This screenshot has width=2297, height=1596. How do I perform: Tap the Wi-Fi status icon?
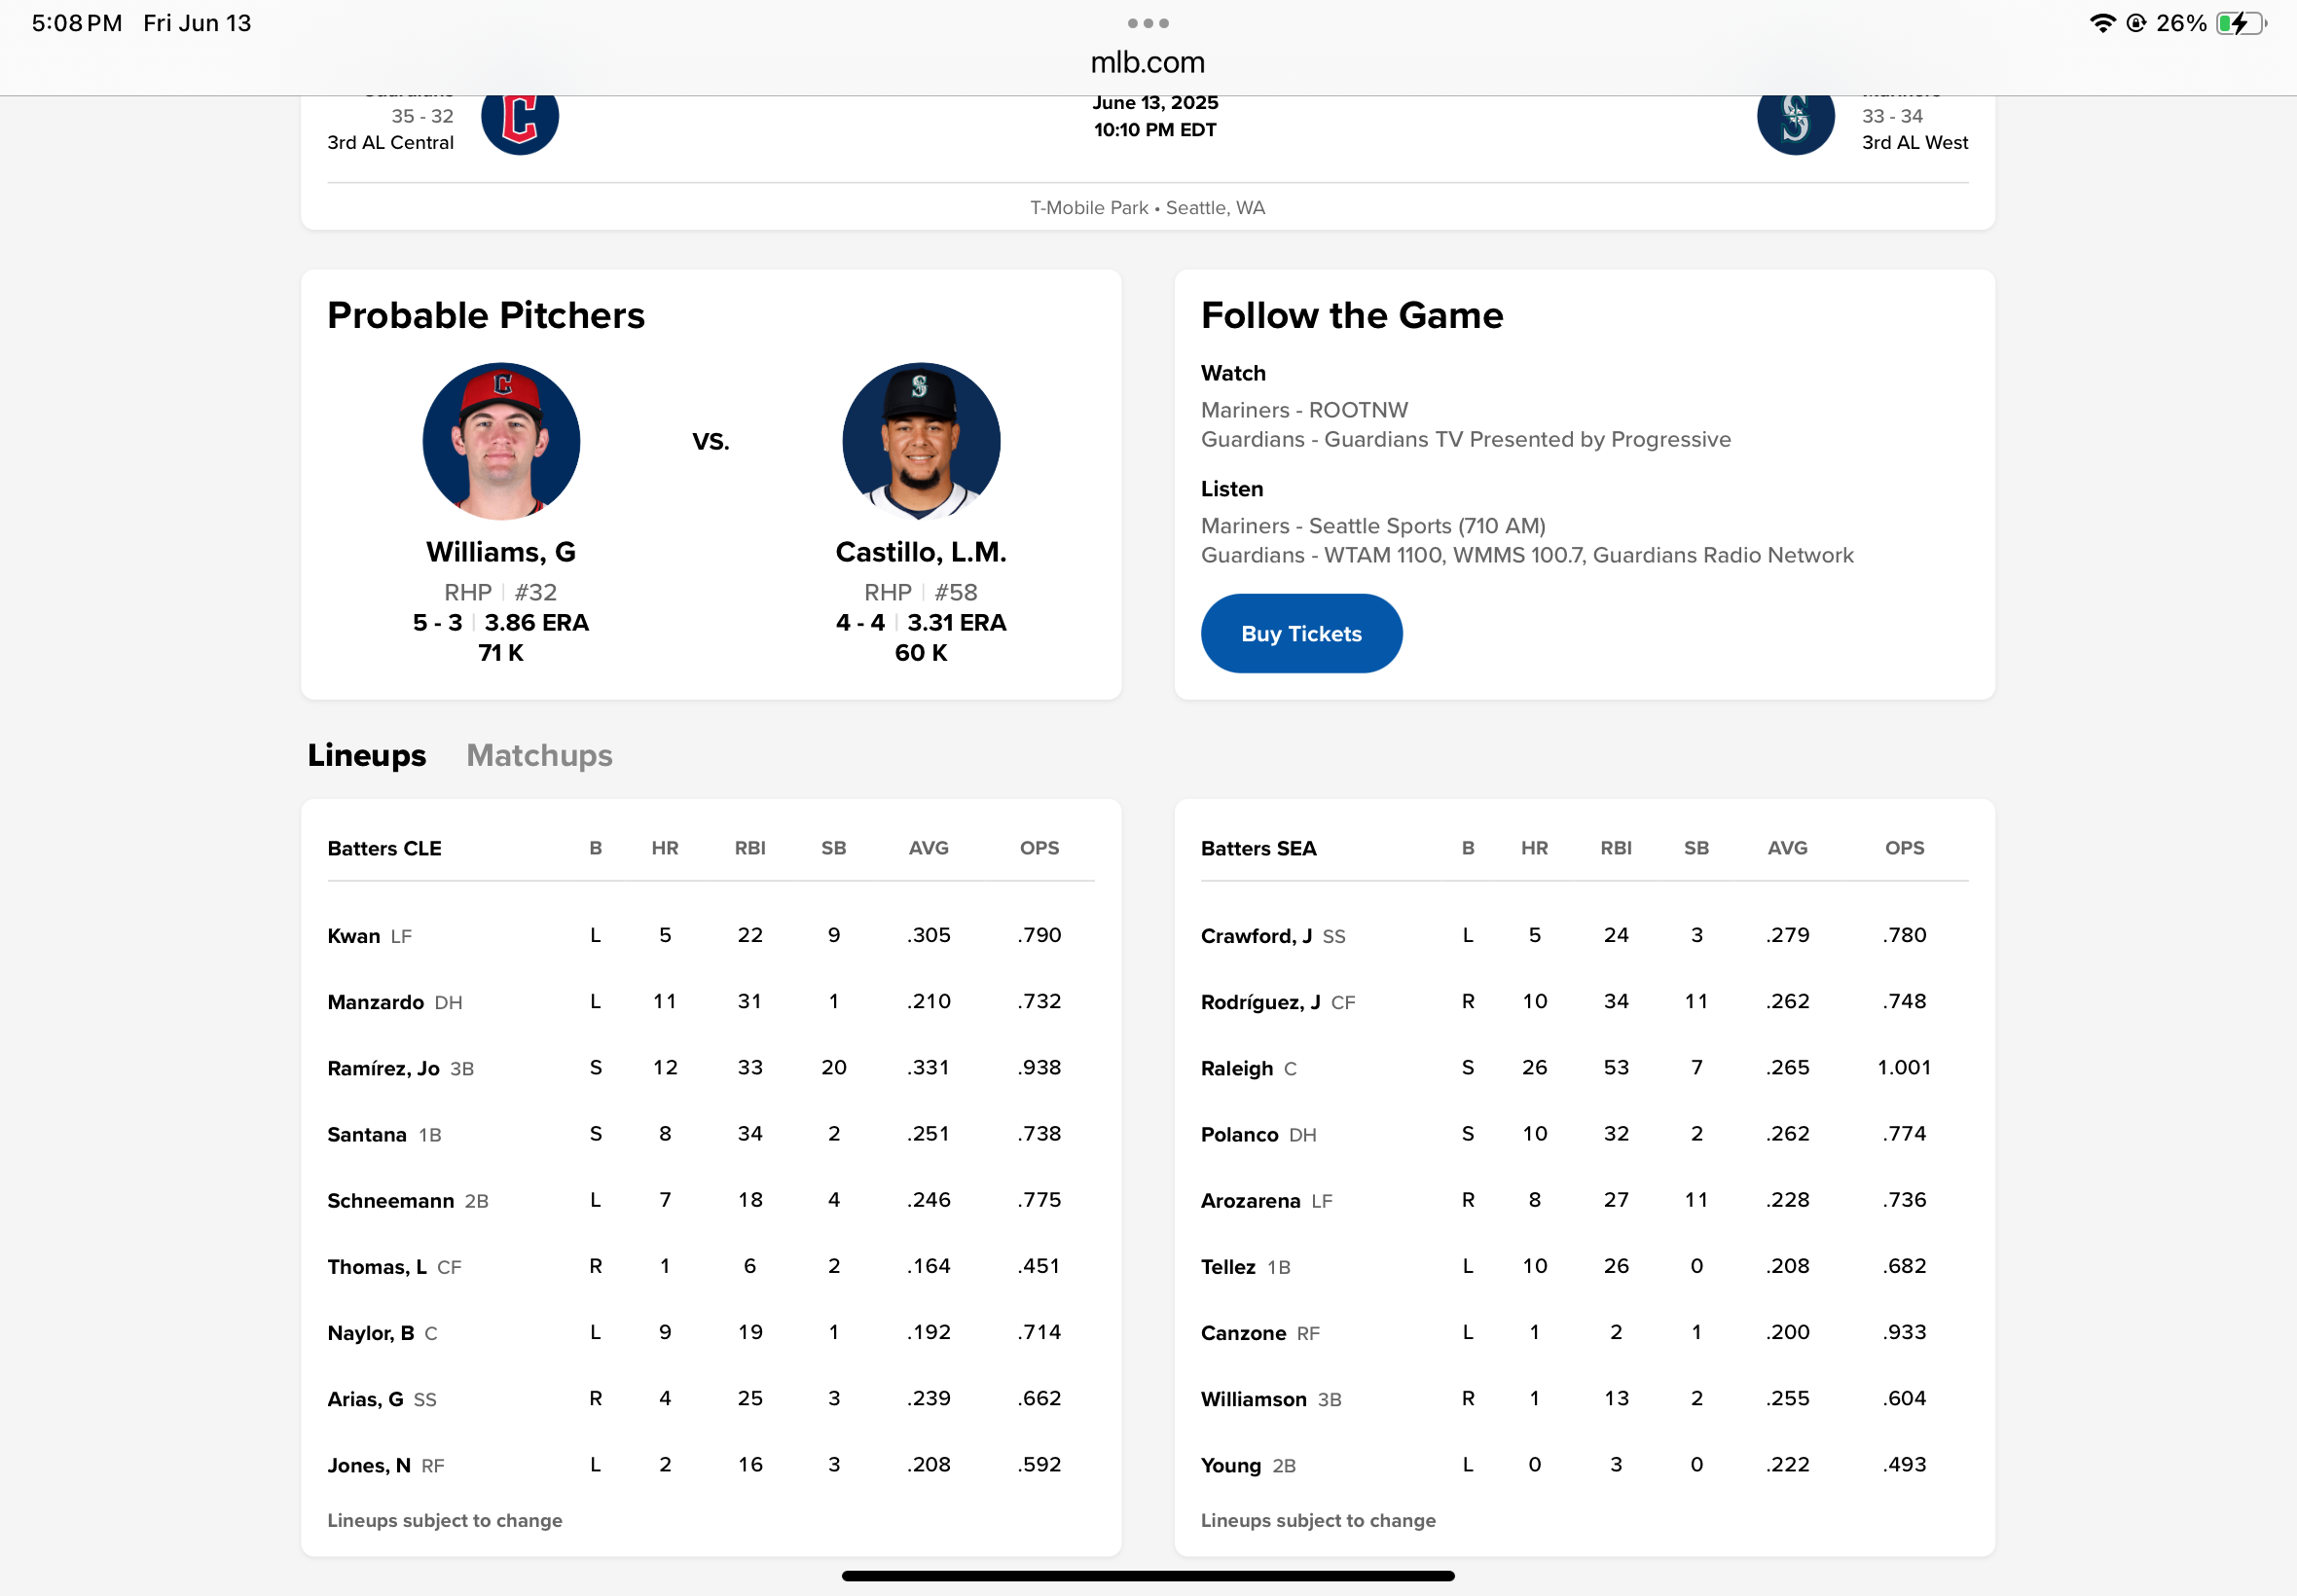coord(2101,23)
